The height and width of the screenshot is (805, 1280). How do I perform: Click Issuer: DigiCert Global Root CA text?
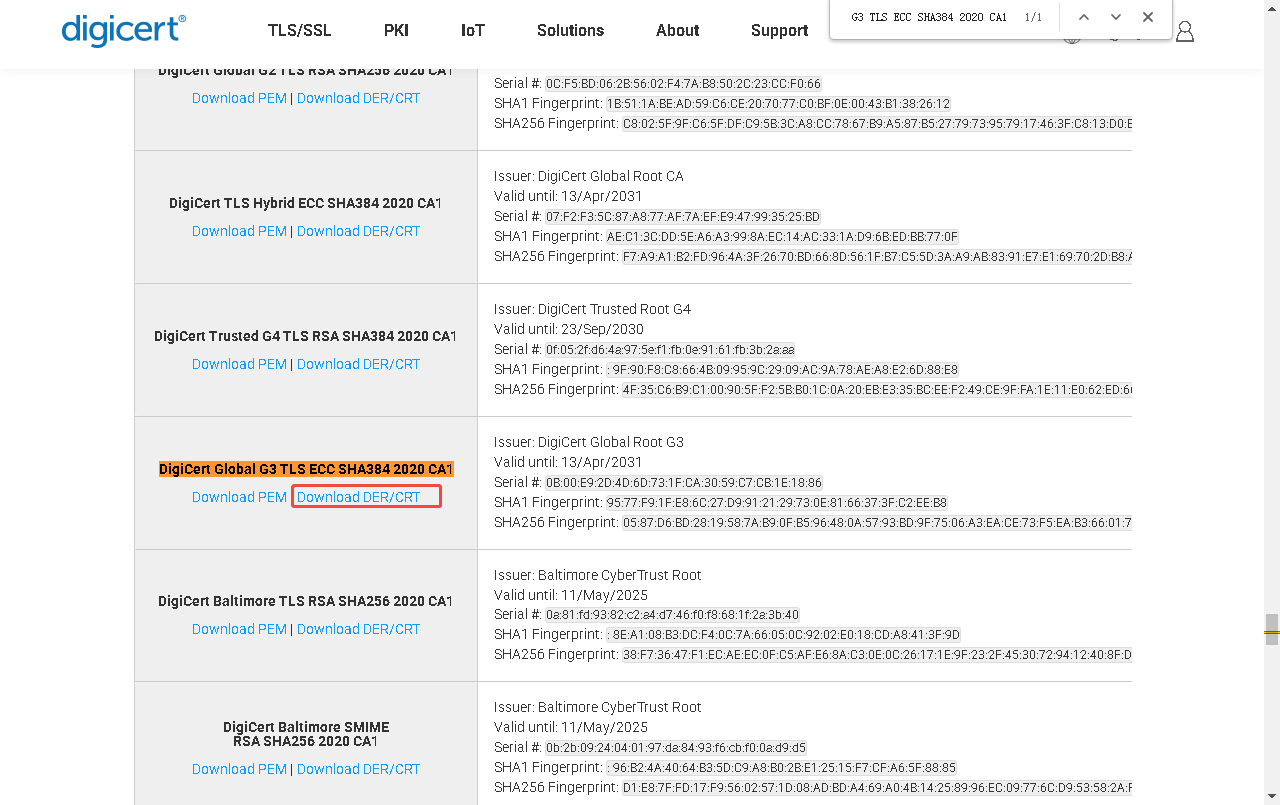(589, 176)
